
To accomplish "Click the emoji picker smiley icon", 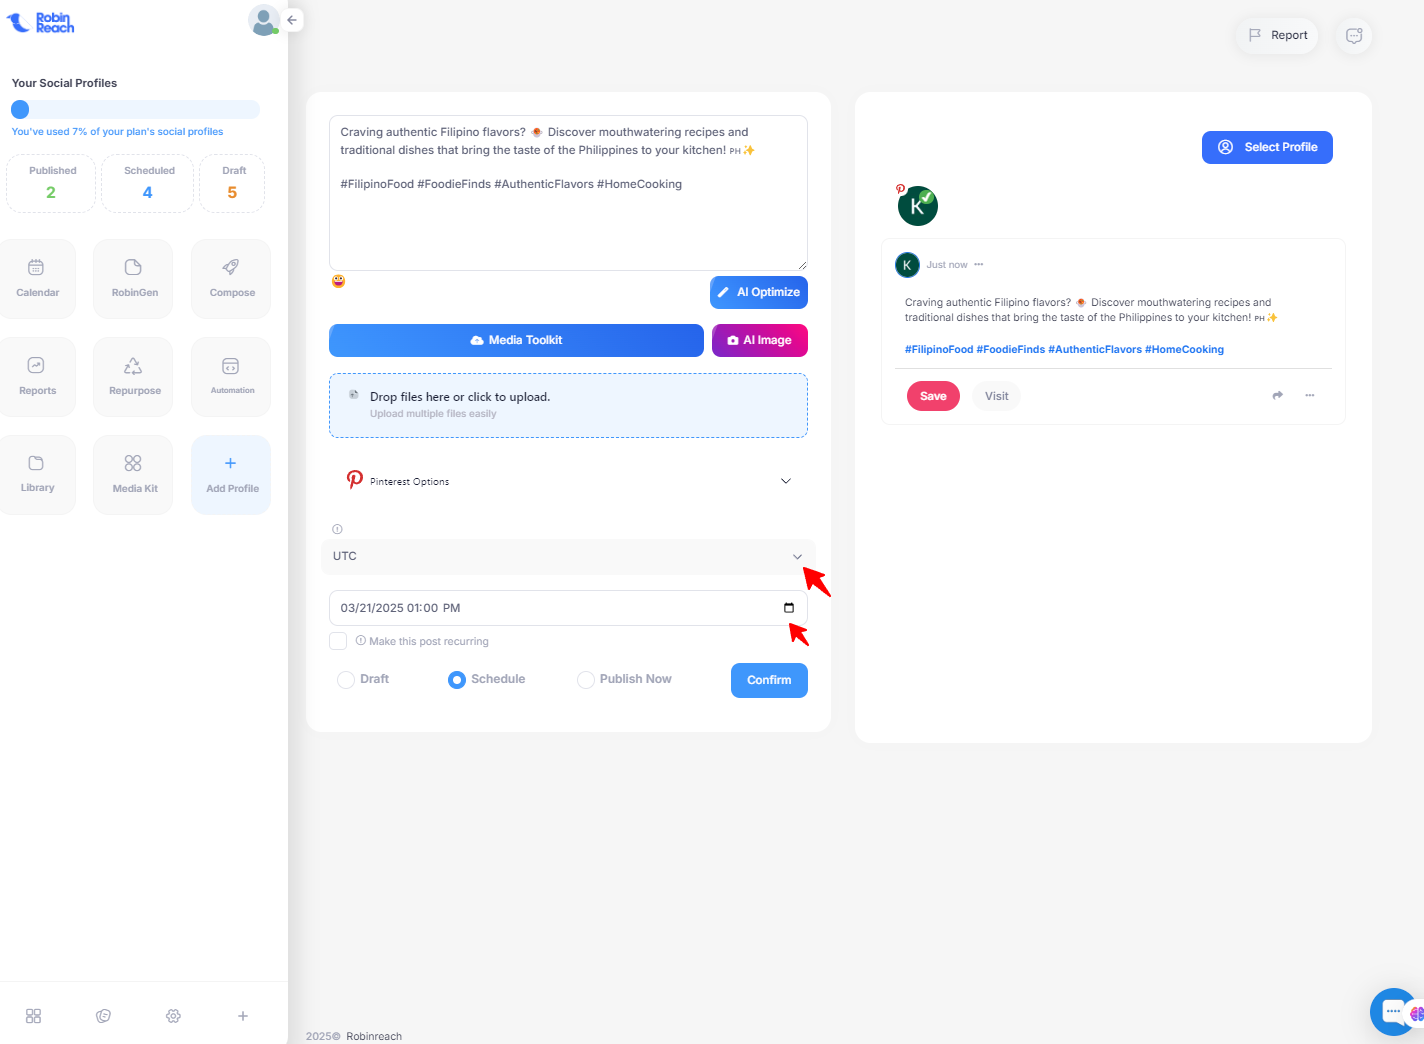I will tap(338, 281).
